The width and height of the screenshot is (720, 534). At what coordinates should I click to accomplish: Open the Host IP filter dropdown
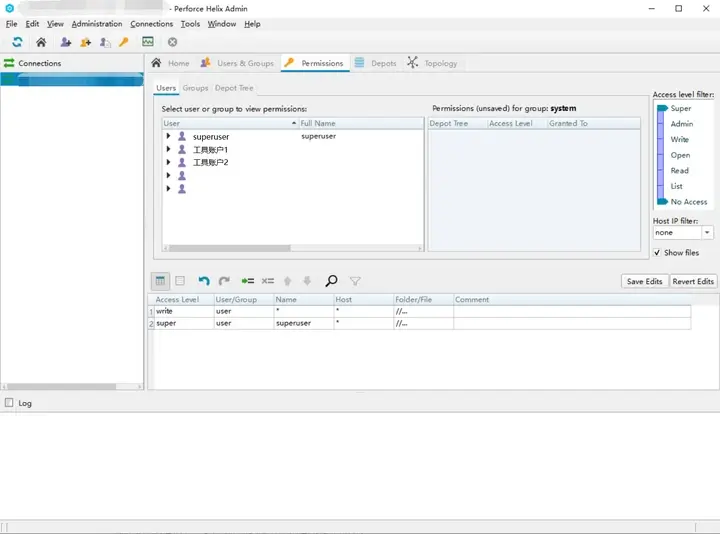click(x=707, y=232)
